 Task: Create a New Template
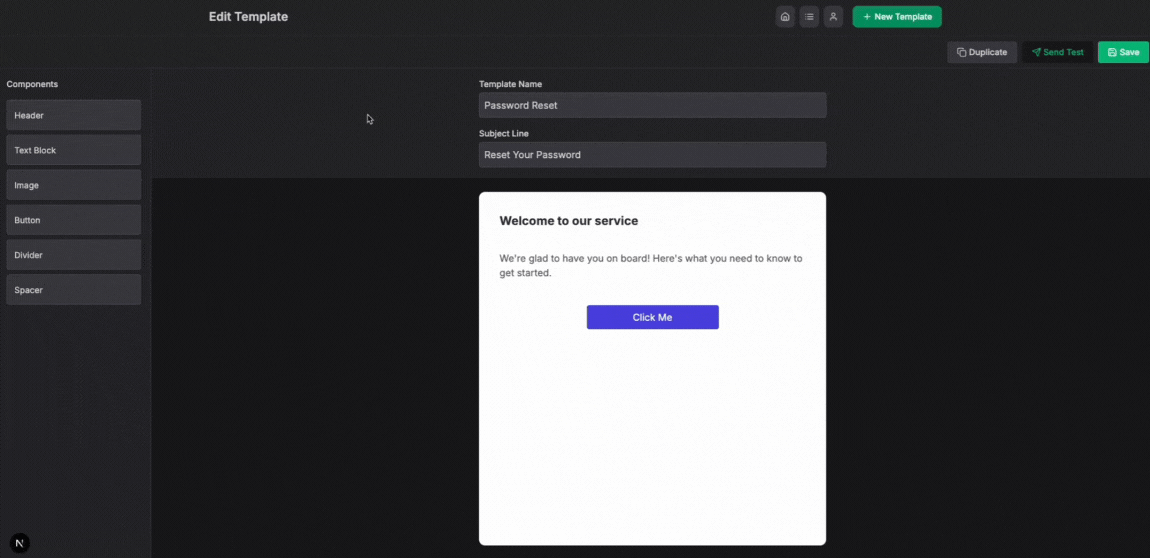pyautogui.click(x=897, y=17)
